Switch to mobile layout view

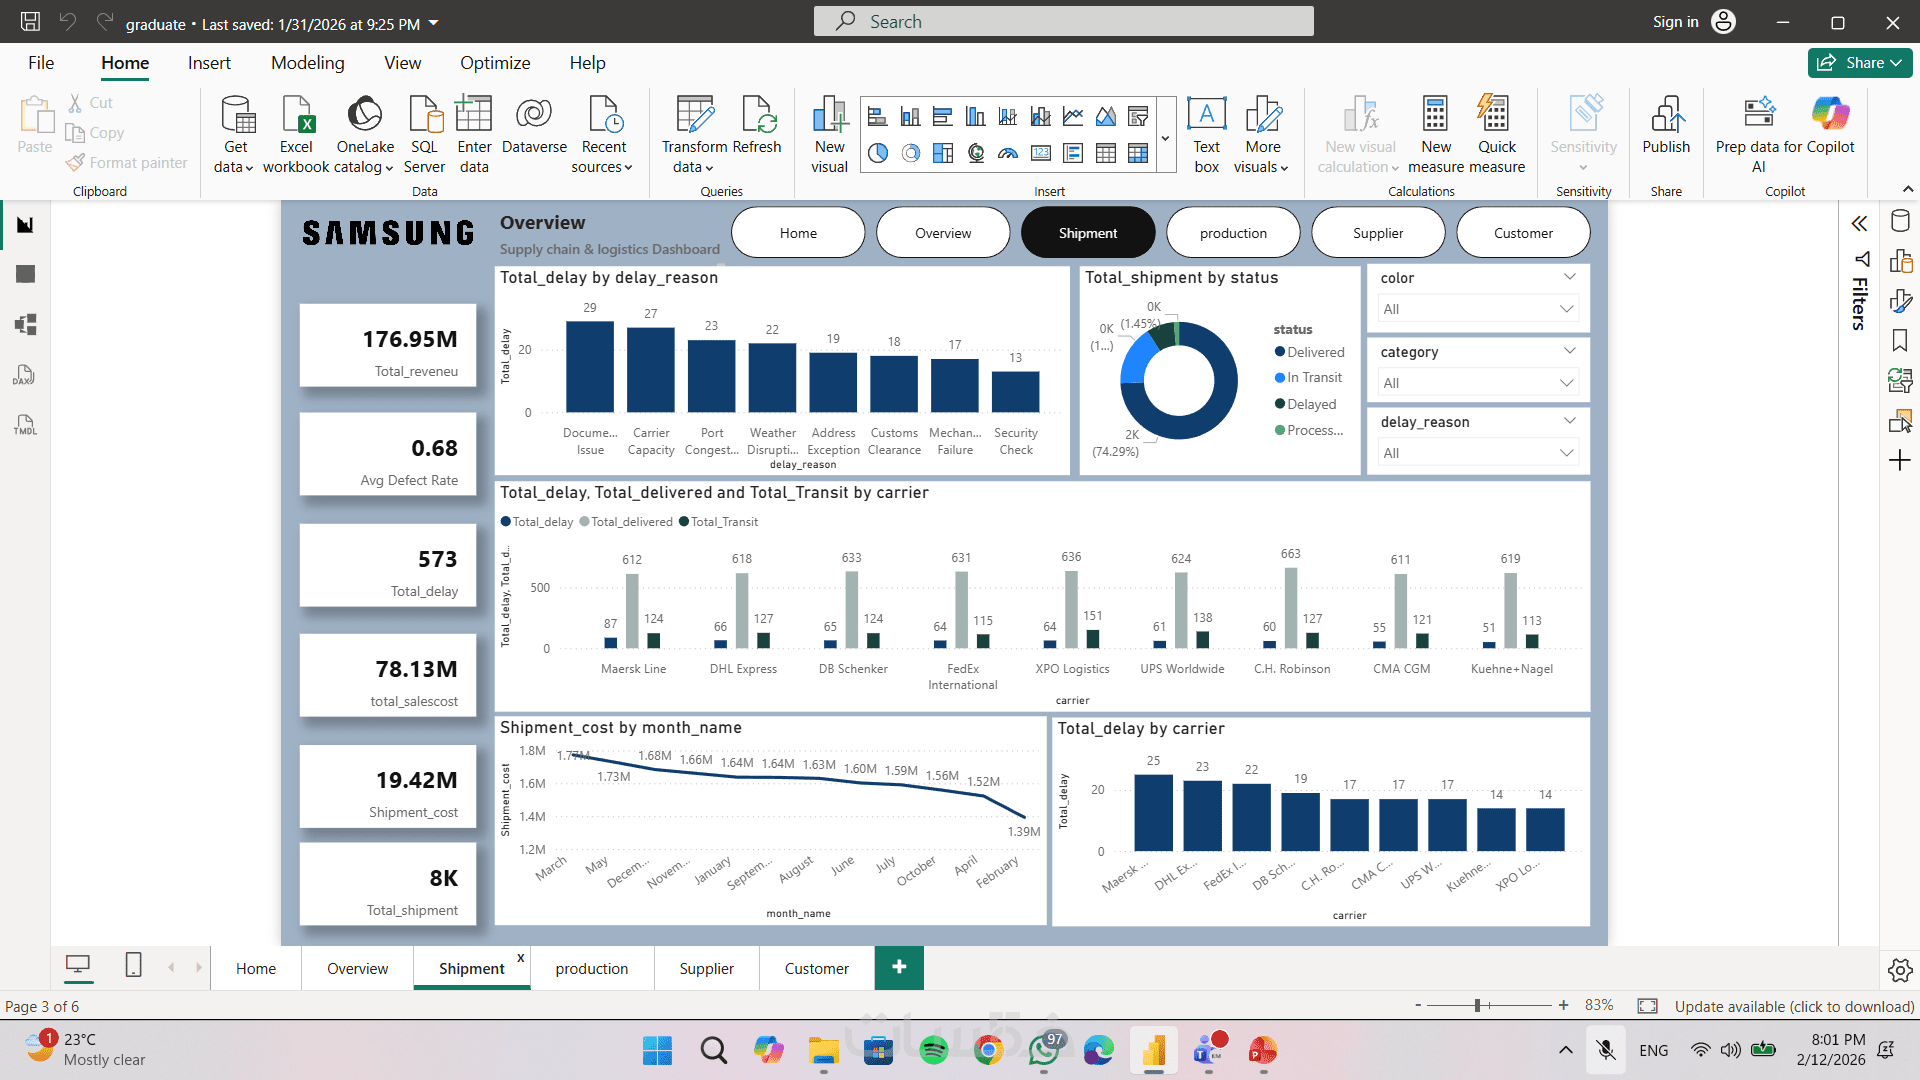pos(133,965)
